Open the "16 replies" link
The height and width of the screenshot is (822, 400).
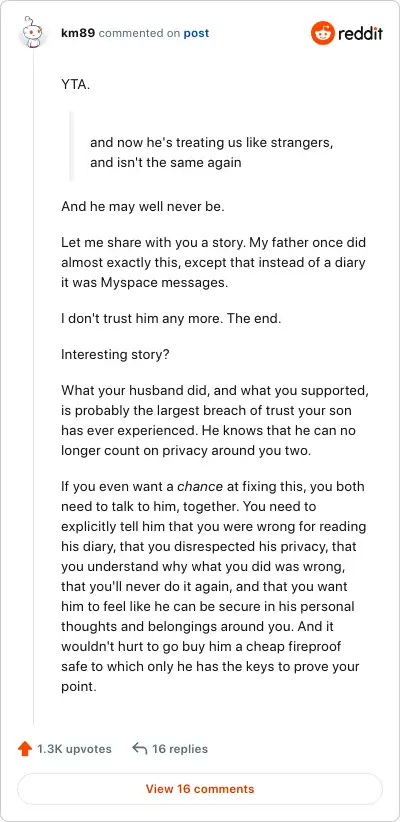pyautogui.click(x=180, y=749)
